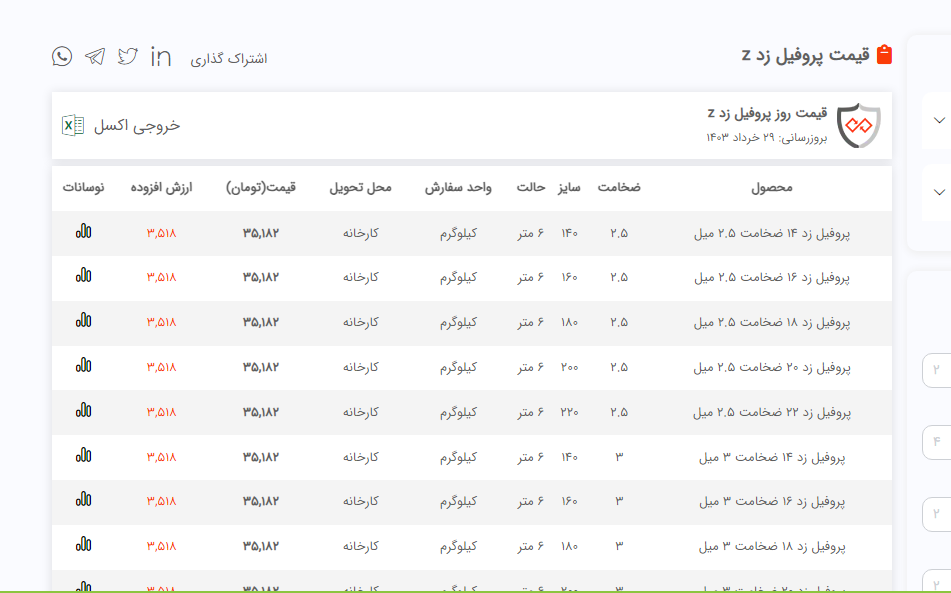The image size is (951, 593).
Task: Click the محصول column header
Action: (771, 188)
